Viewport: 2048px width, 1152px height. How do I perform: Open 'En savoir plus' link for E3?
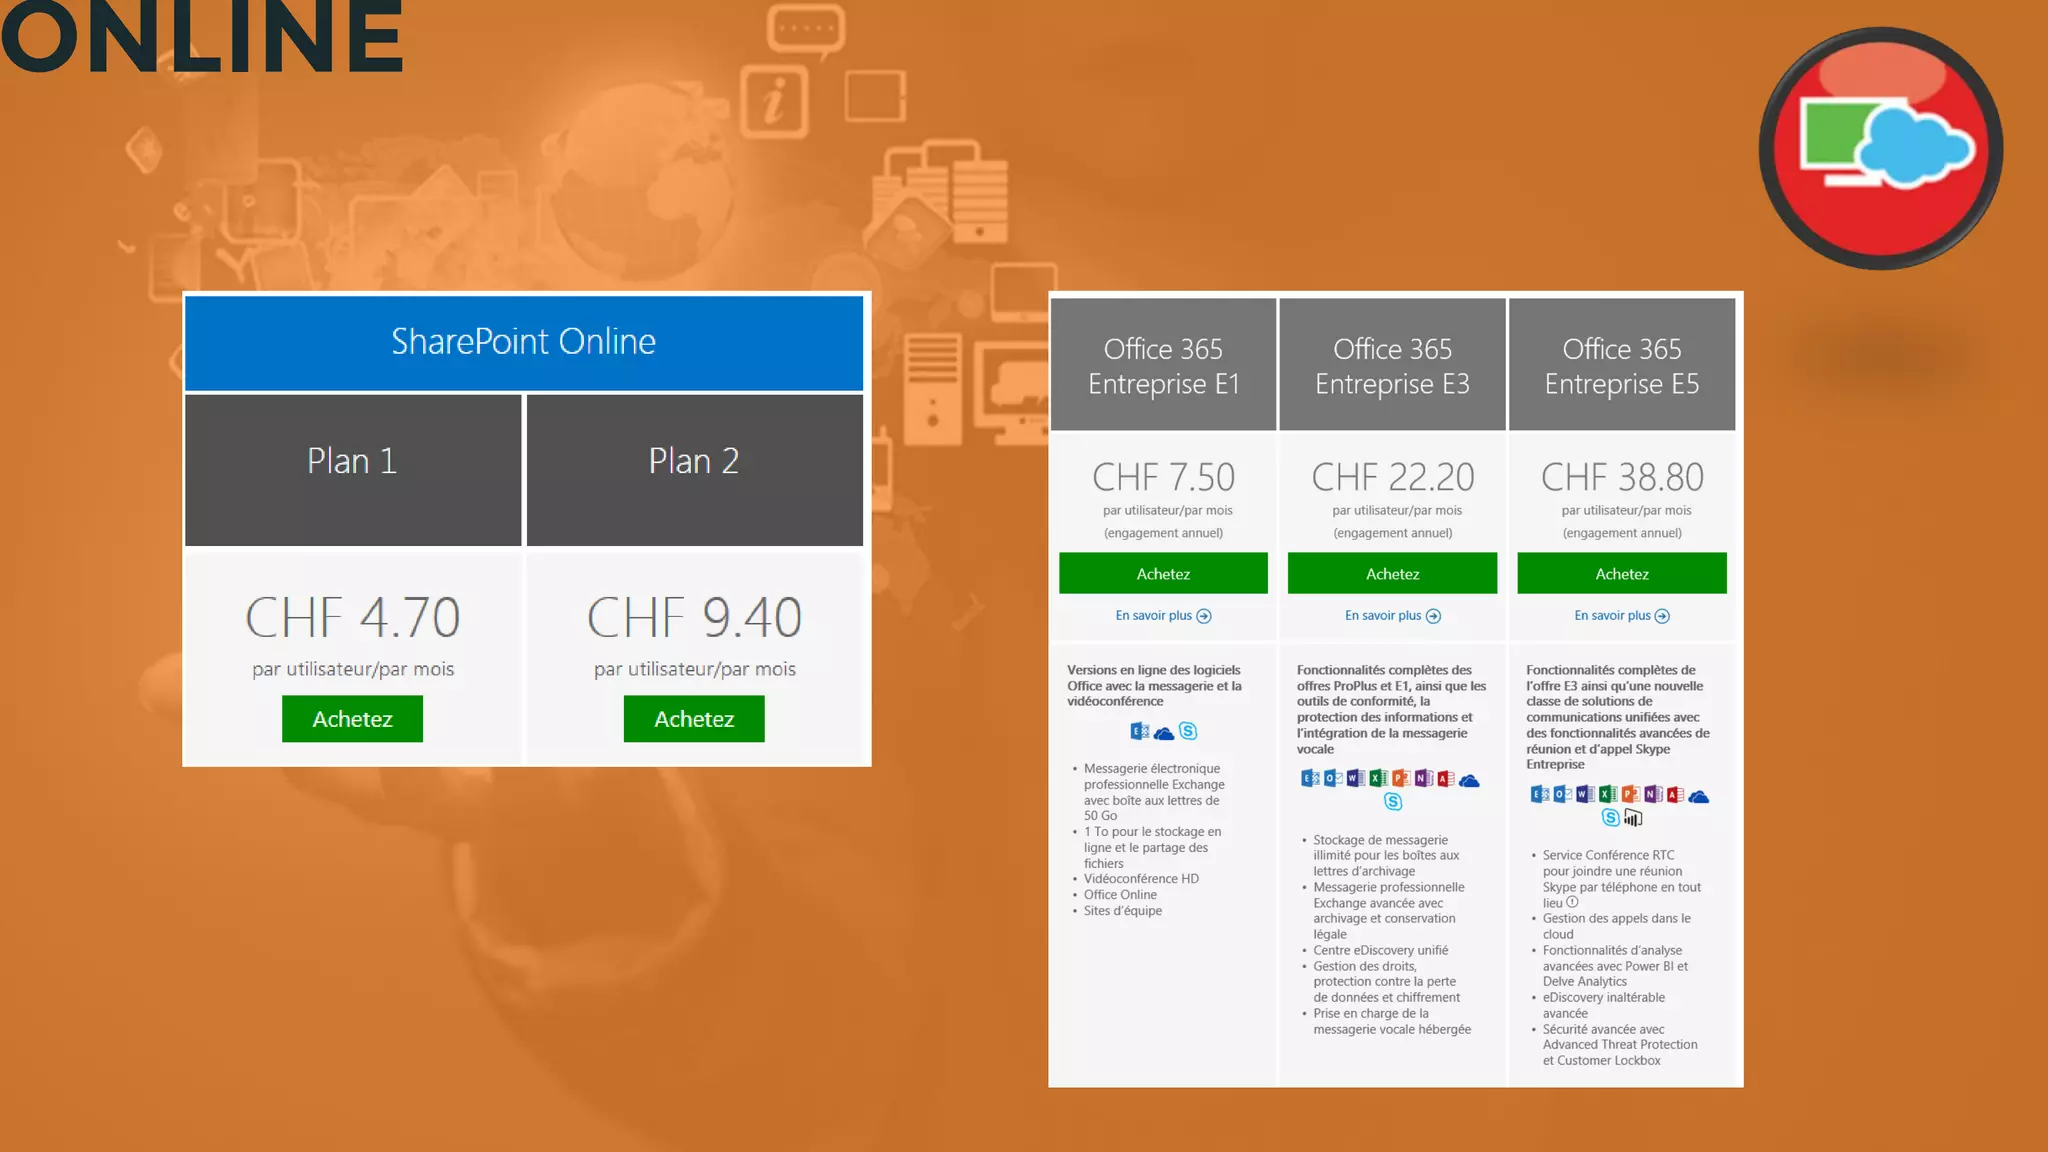click(x=1392, y=616)
